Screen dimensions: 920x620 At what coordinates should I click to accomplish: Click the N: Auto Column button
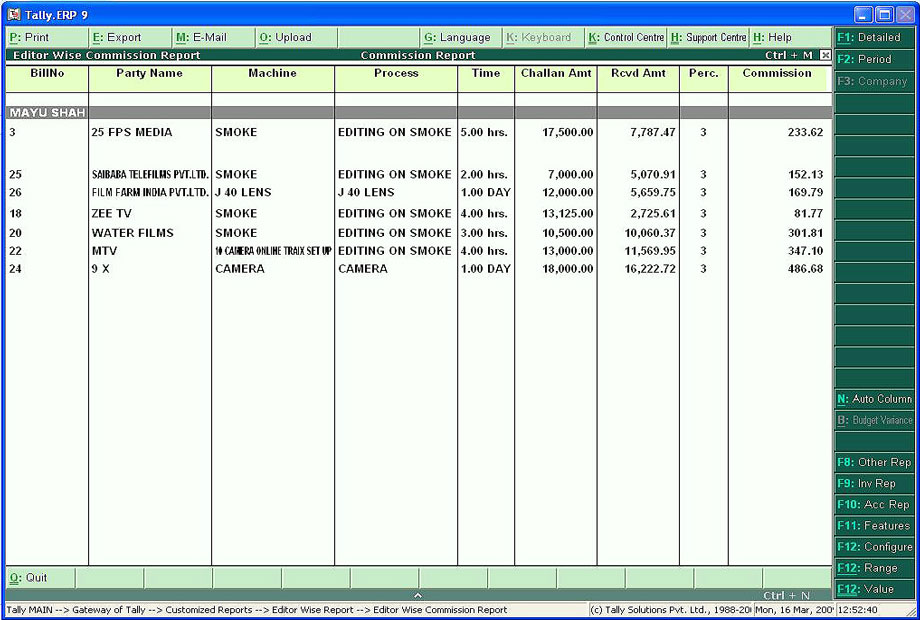874,399
